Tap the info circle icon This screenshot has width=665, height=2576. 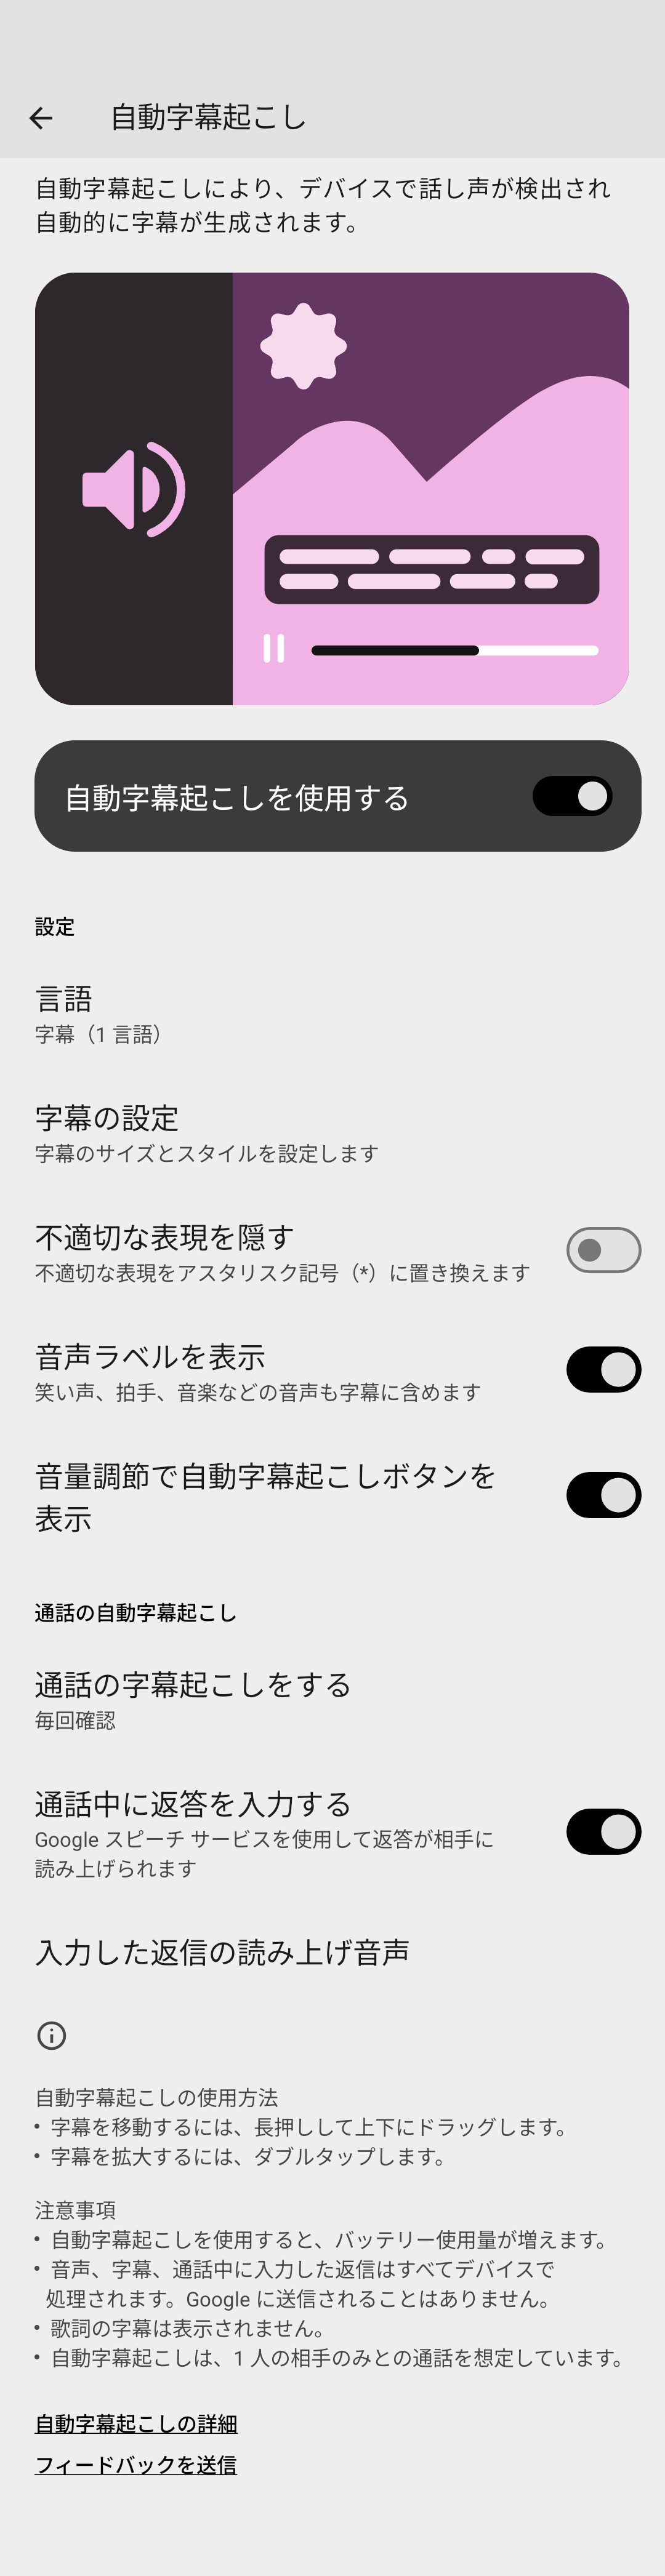[x=51, y=2034]
